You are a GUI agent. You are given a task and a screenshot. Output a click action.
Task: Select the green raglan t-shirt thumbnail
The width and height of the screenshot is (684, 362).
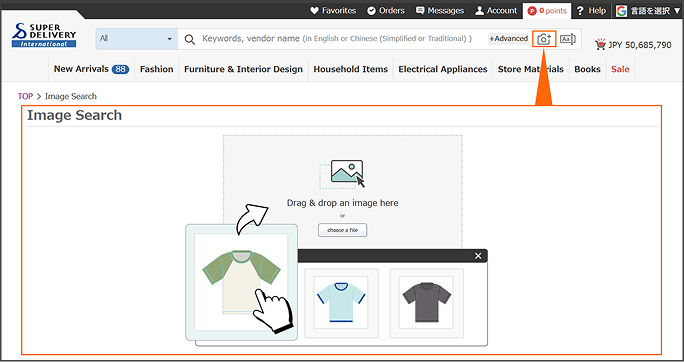241,282
